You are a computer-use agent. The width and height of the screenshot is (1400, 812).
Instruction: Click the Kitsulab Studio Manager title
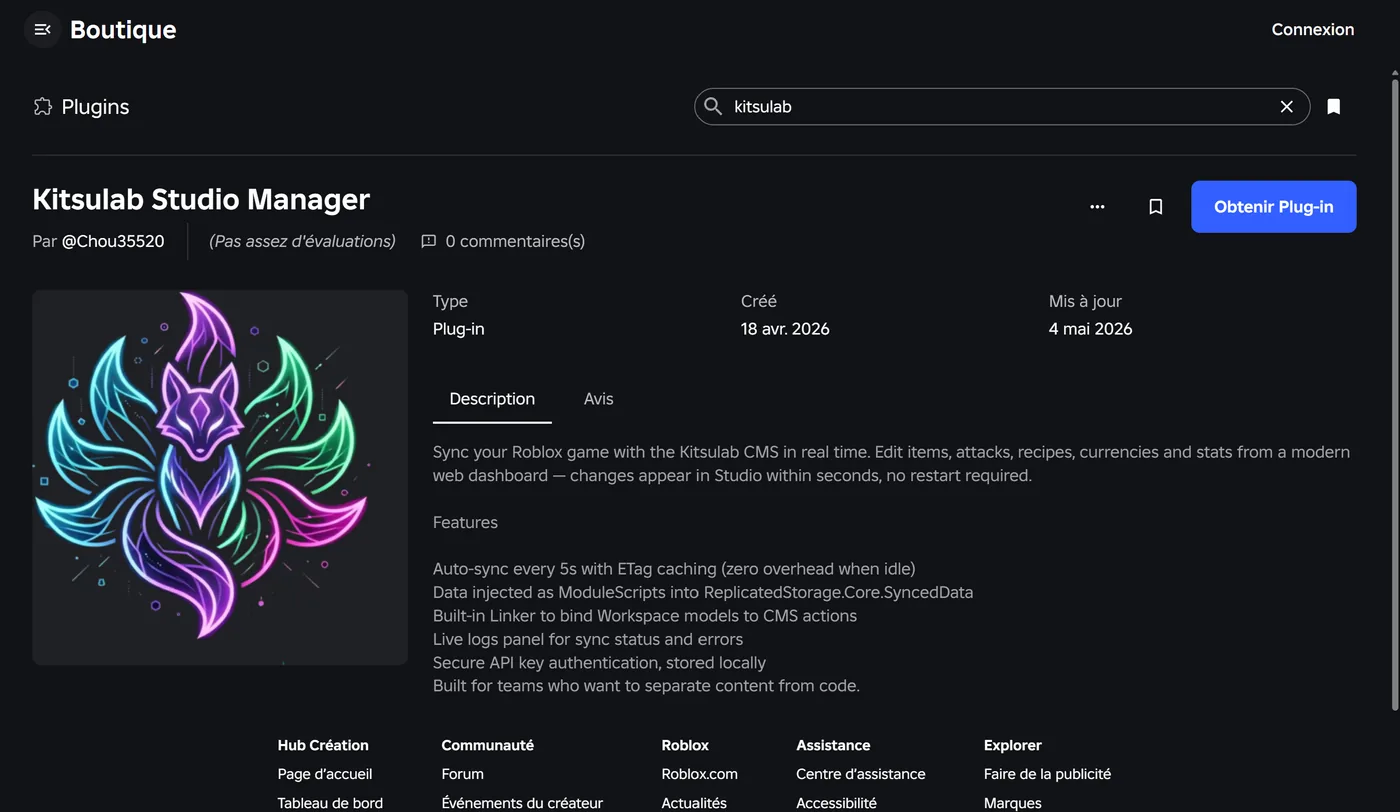click(x=201, y=199)
